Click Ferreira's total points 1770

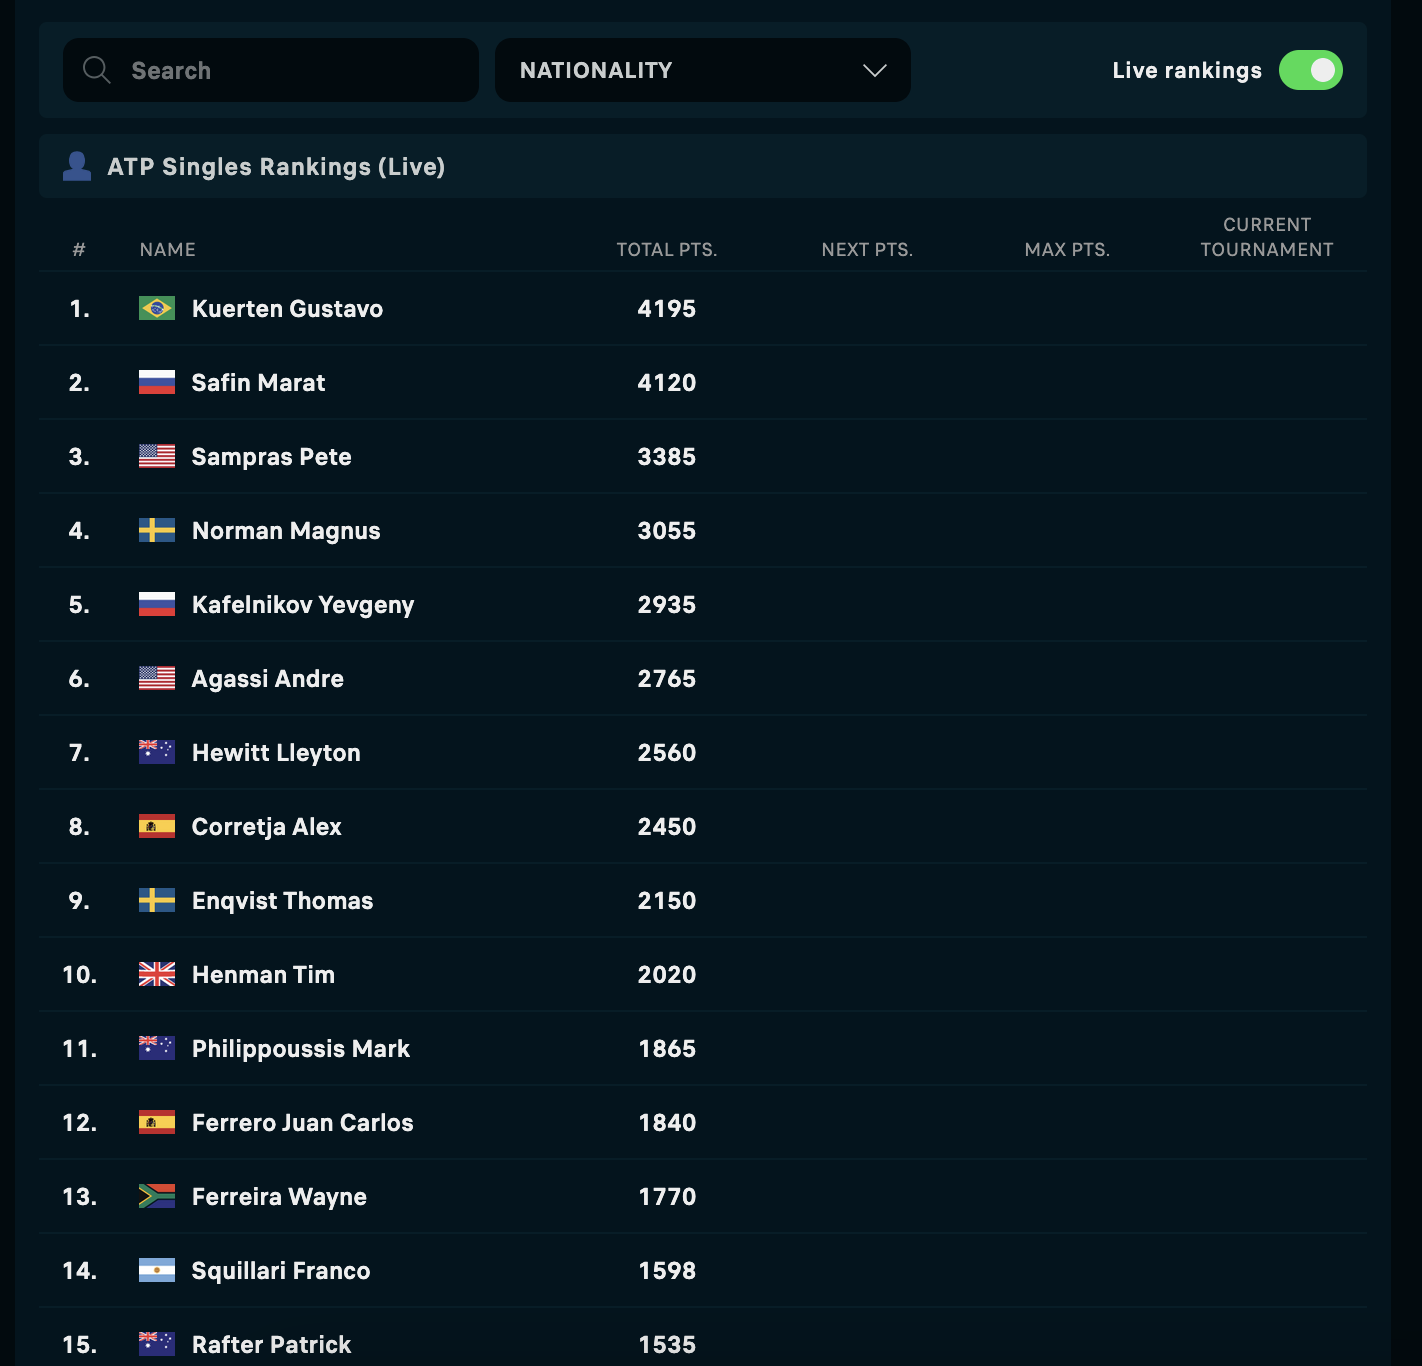pyautogui.click(x=667, y=1197)
